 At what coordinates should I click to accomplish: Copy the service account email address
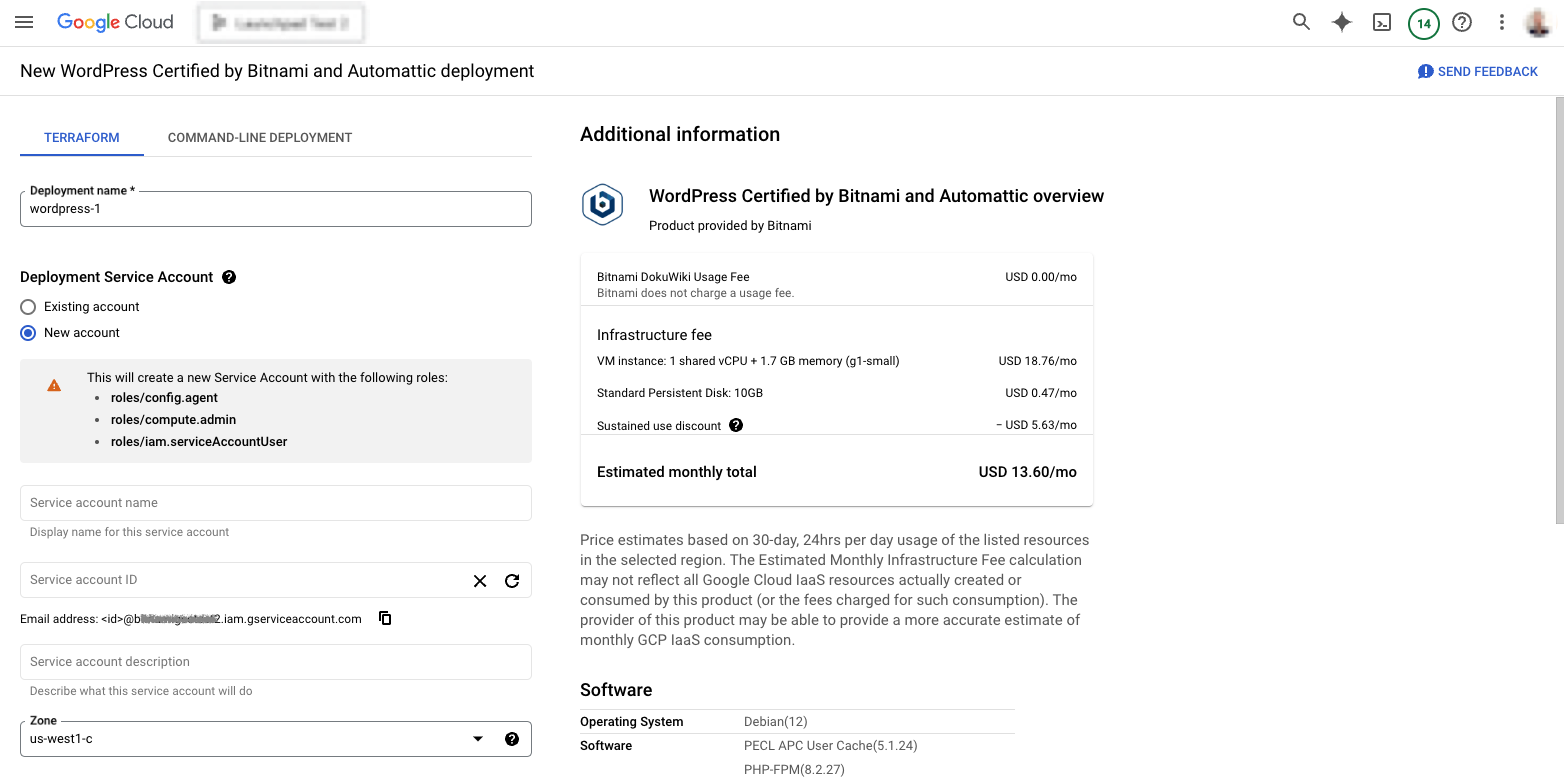[x=385, y=618]
